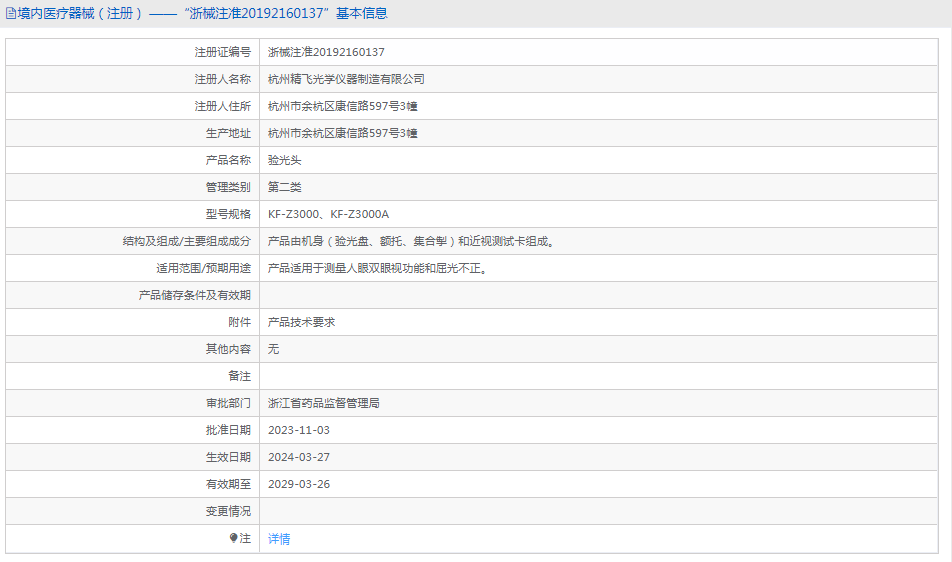The height and width of the screenshot is (562, 952).
Task: Click the document icon beside the page title
Action: [11, 14]
